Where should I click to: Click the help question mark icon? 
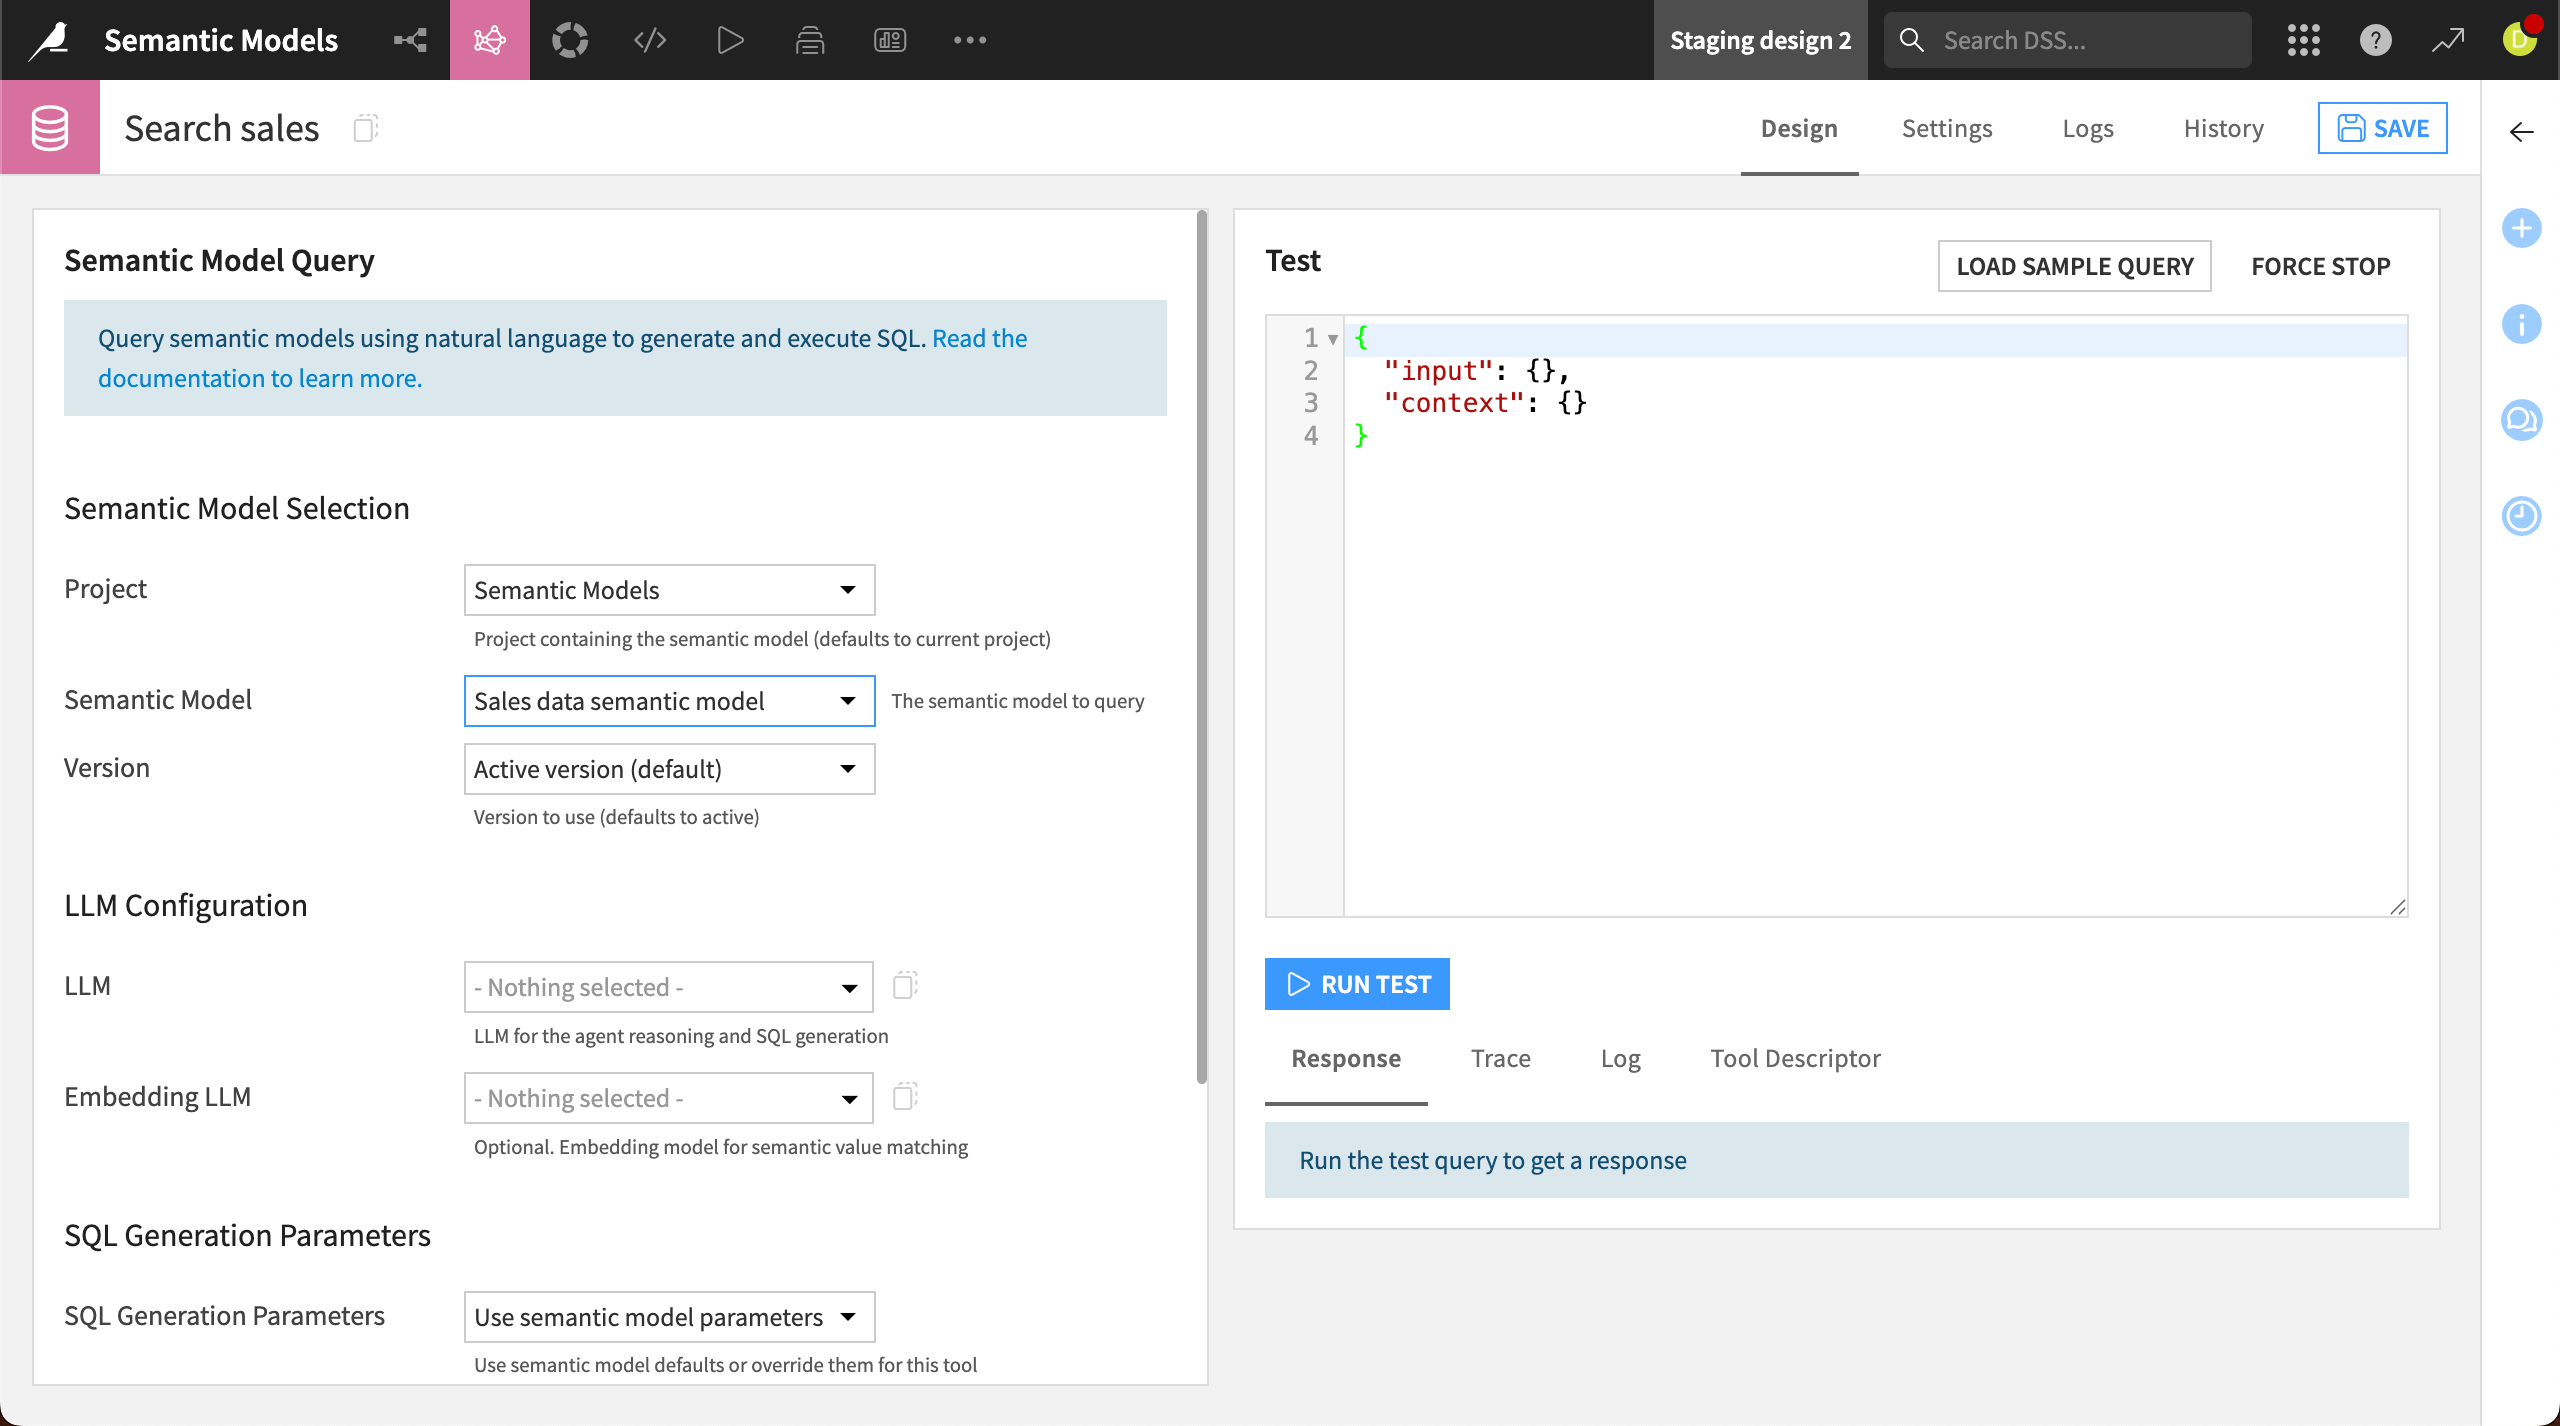point(2376,40)
